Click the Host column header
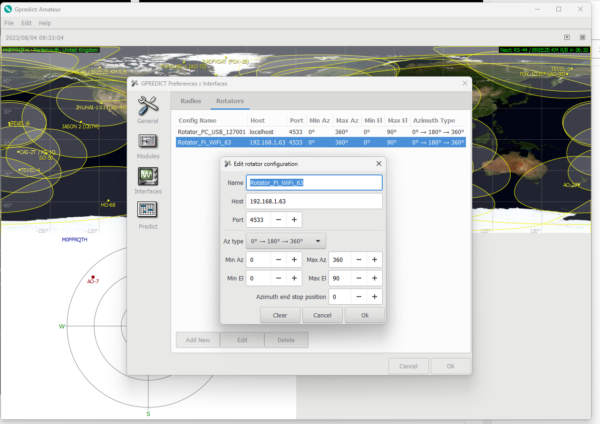Viewport: 600px width, 424px height. point(258,121)
